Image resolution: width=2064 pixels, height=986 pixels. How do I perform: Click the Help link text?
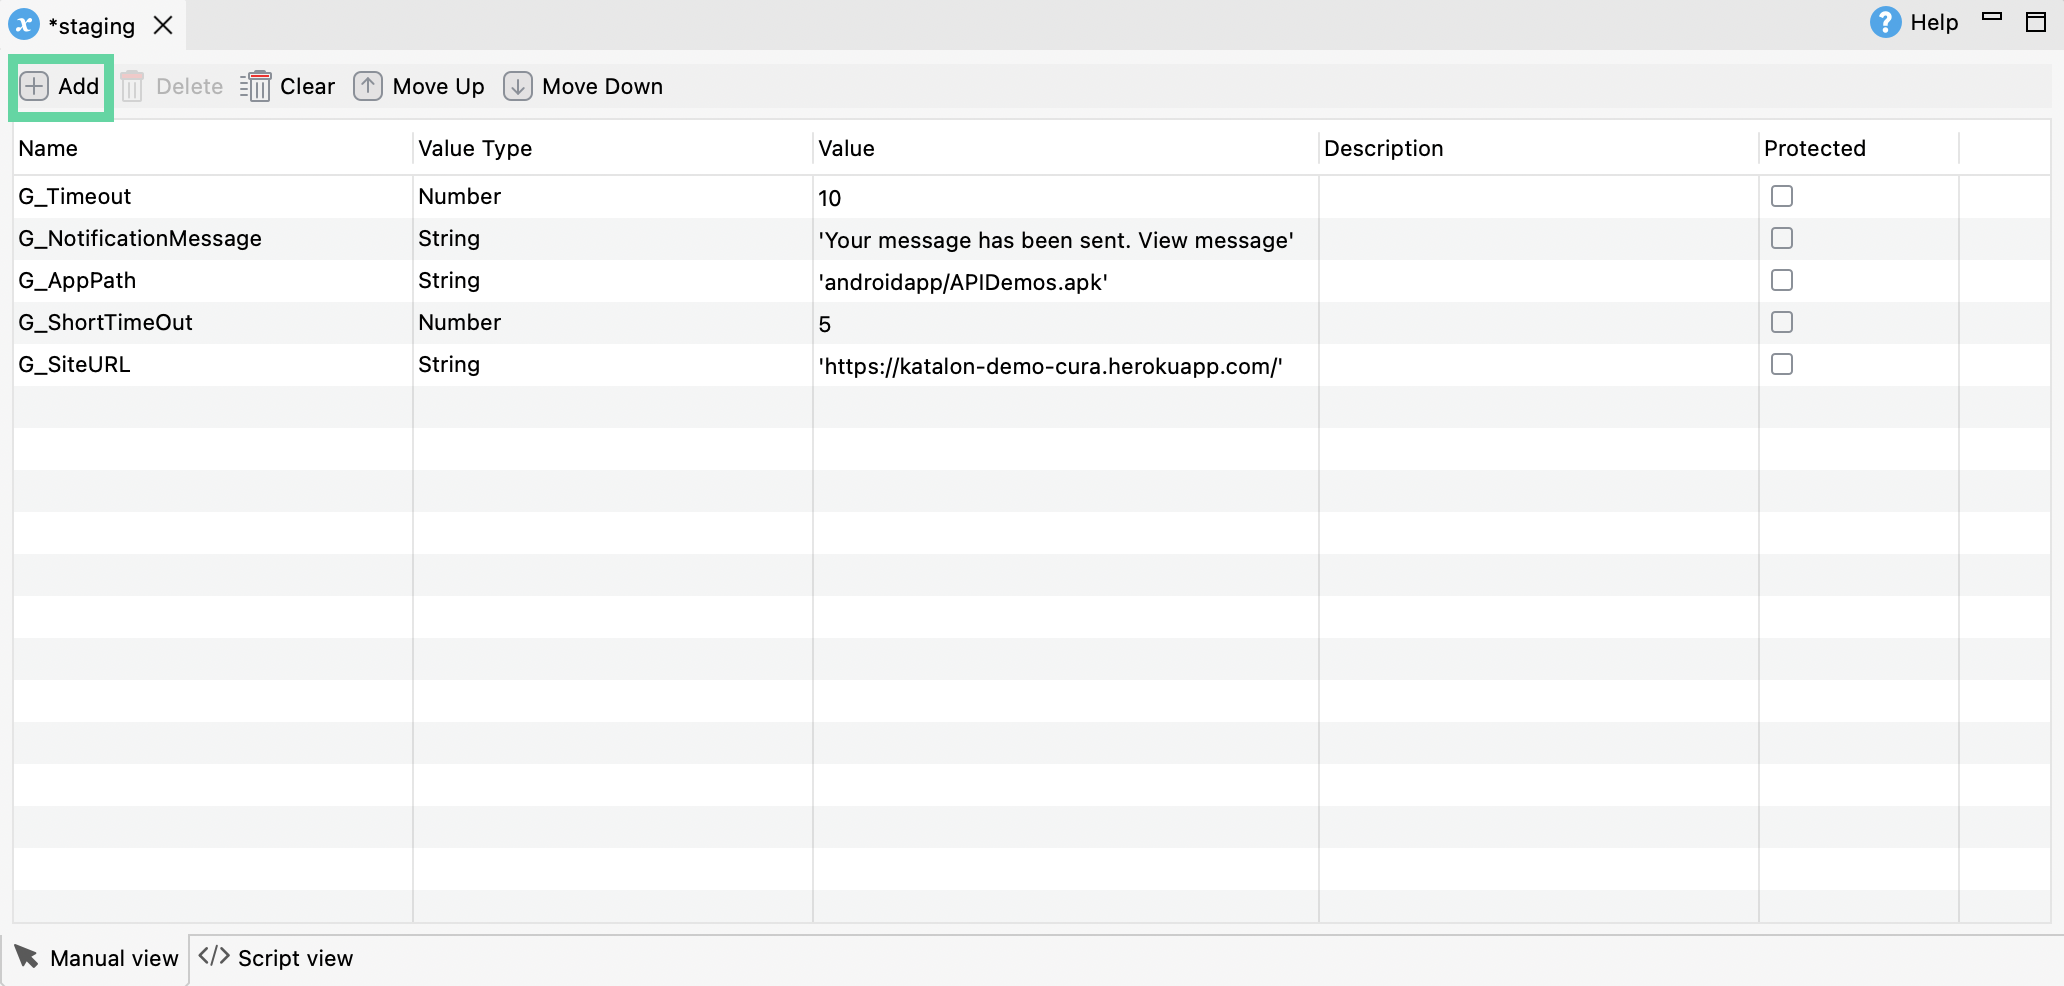[1934, 23]
